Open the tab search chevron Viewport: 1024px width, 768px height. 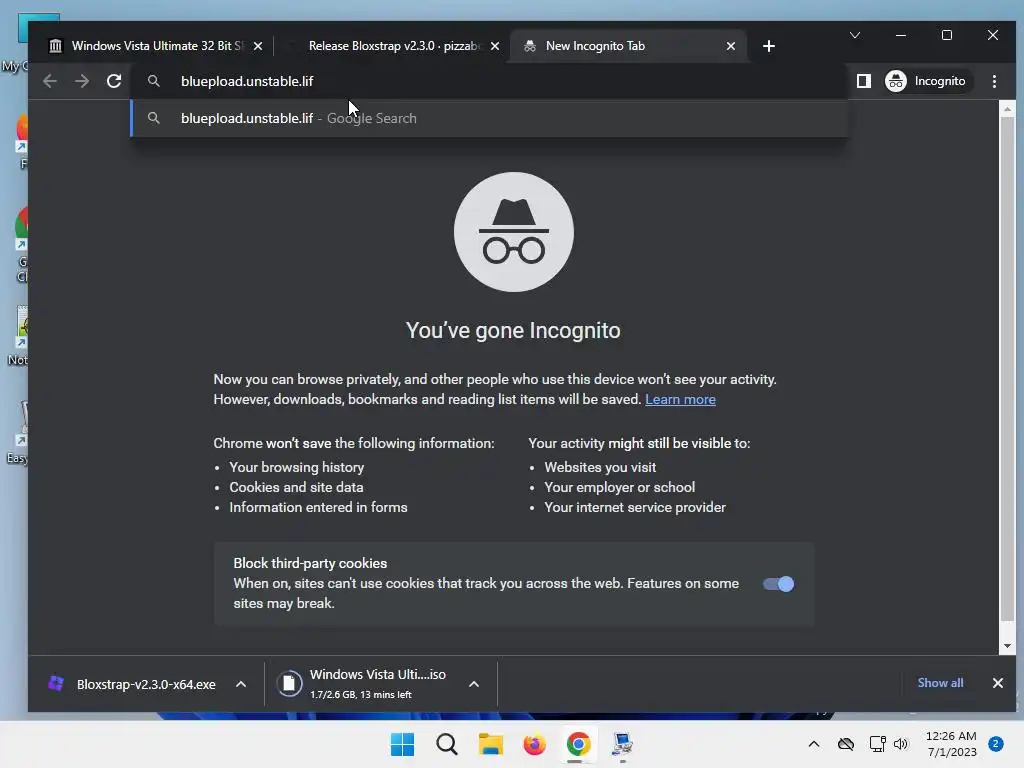point(855,35)
